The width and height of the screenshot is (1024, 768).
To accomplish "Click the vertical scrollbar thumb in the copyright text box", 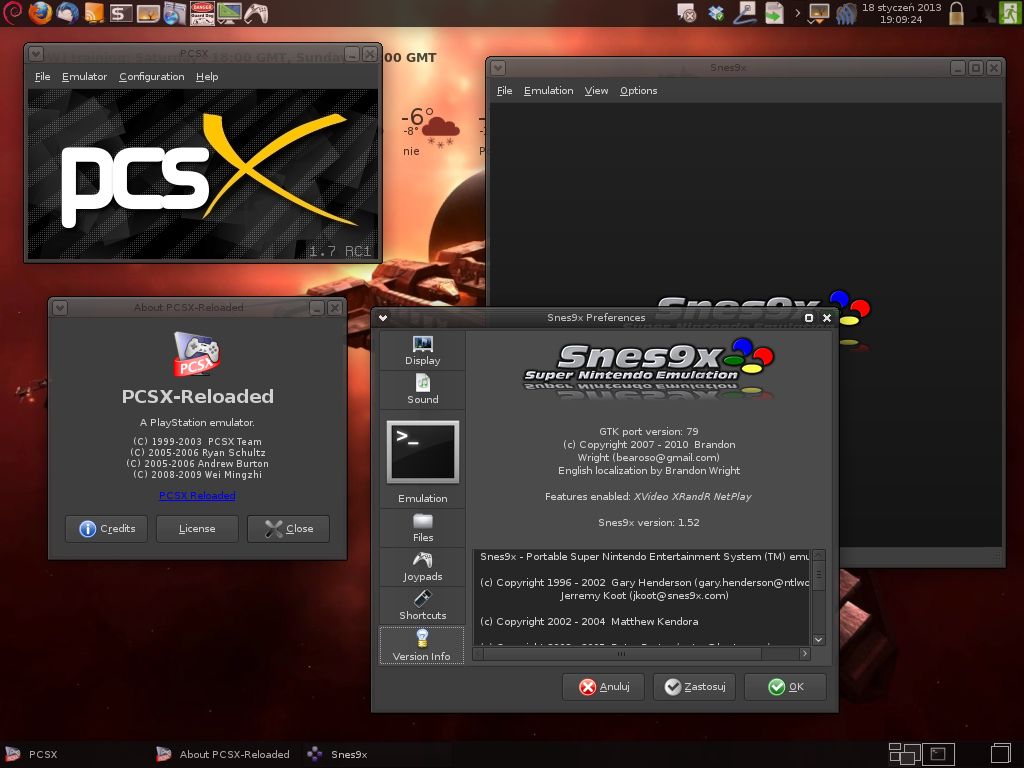I will click(818, 575).
